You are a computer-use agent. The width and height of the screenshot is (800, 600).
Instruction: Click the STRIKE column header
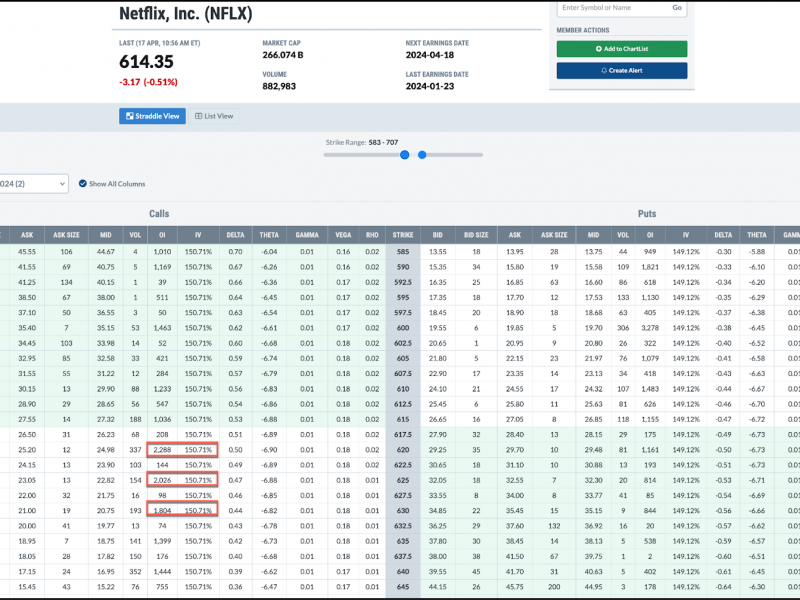(x=403, y=235)
